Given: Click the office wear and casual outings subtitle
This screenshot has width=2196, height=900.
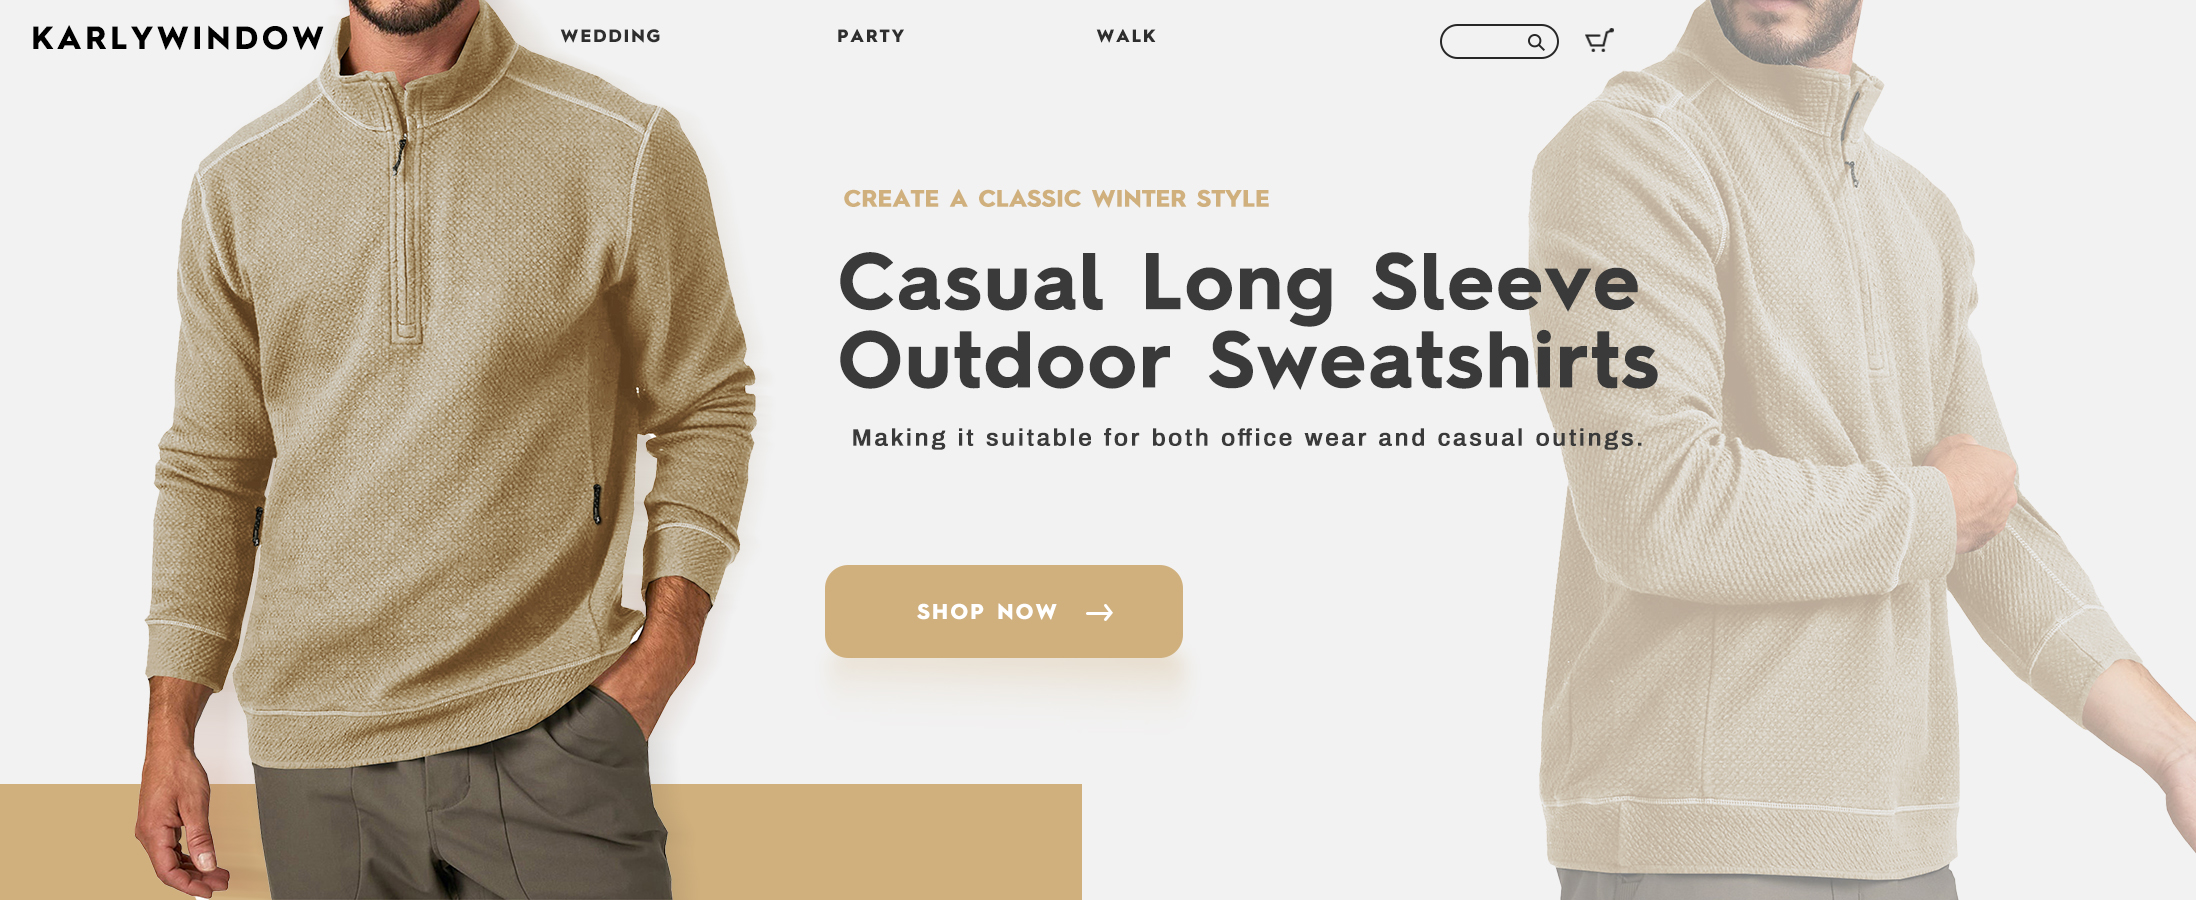Looking at the screenshot, I should [x=1247, y=438].
